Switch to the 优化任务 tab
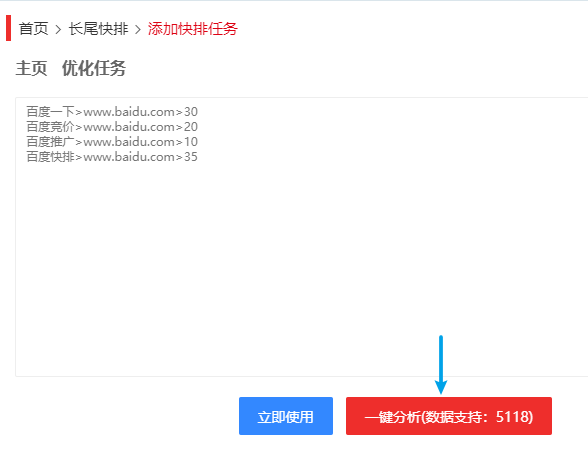588x455 pixels. 94,68
